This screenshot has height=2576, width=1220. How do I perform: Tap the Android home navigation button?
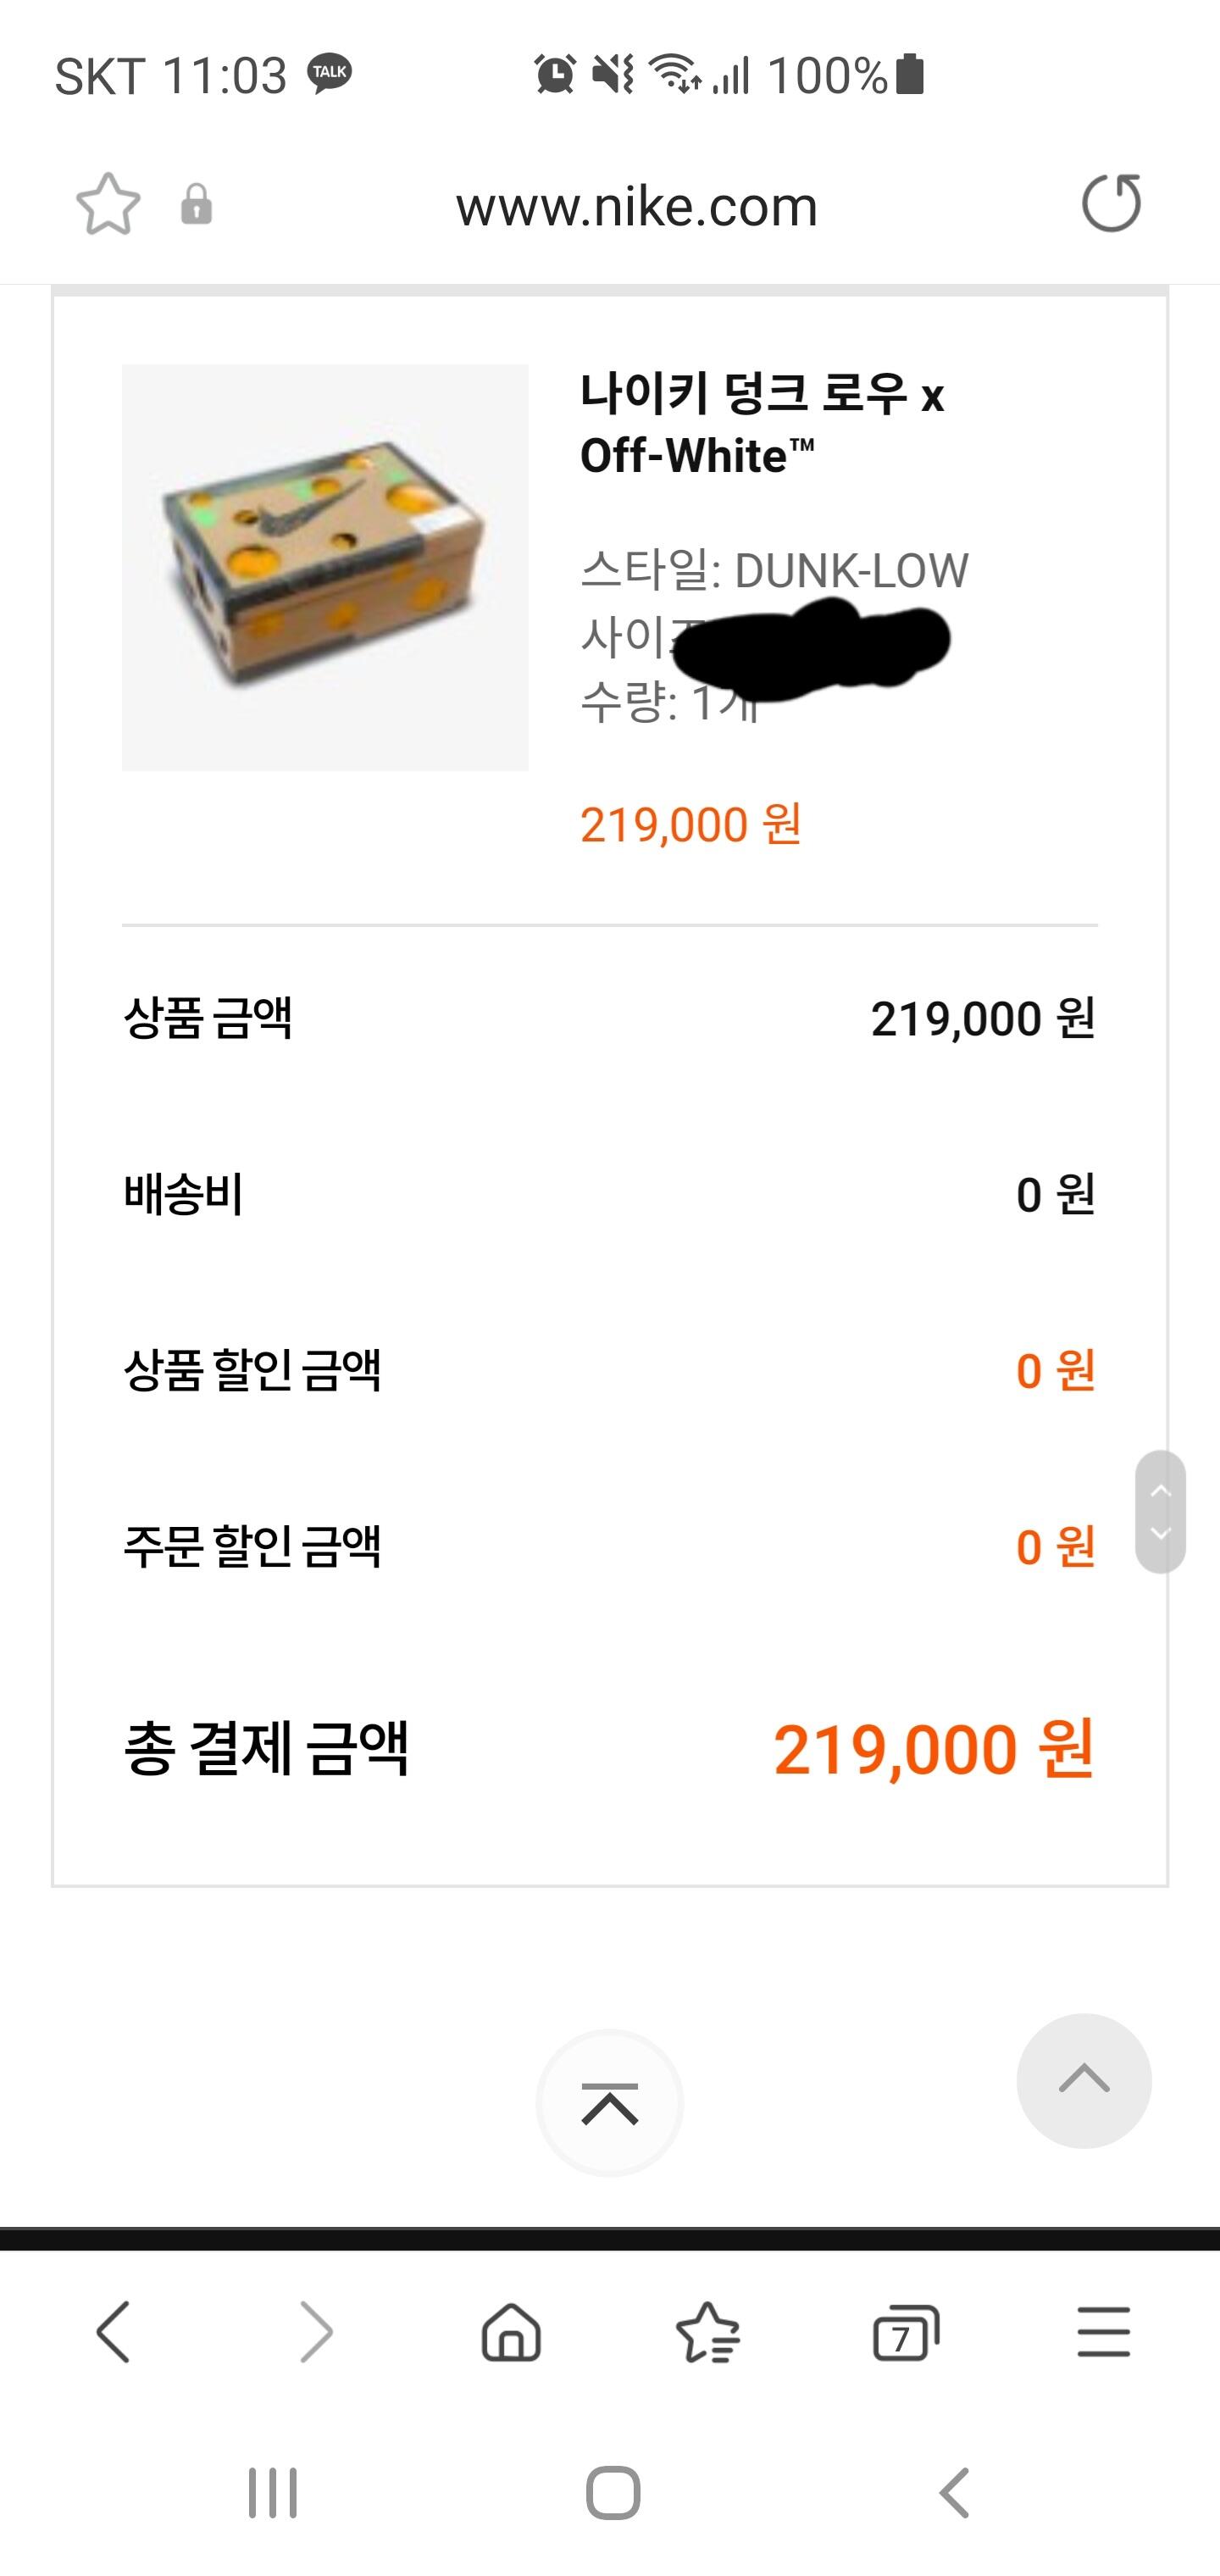(x=613, y=2493)
